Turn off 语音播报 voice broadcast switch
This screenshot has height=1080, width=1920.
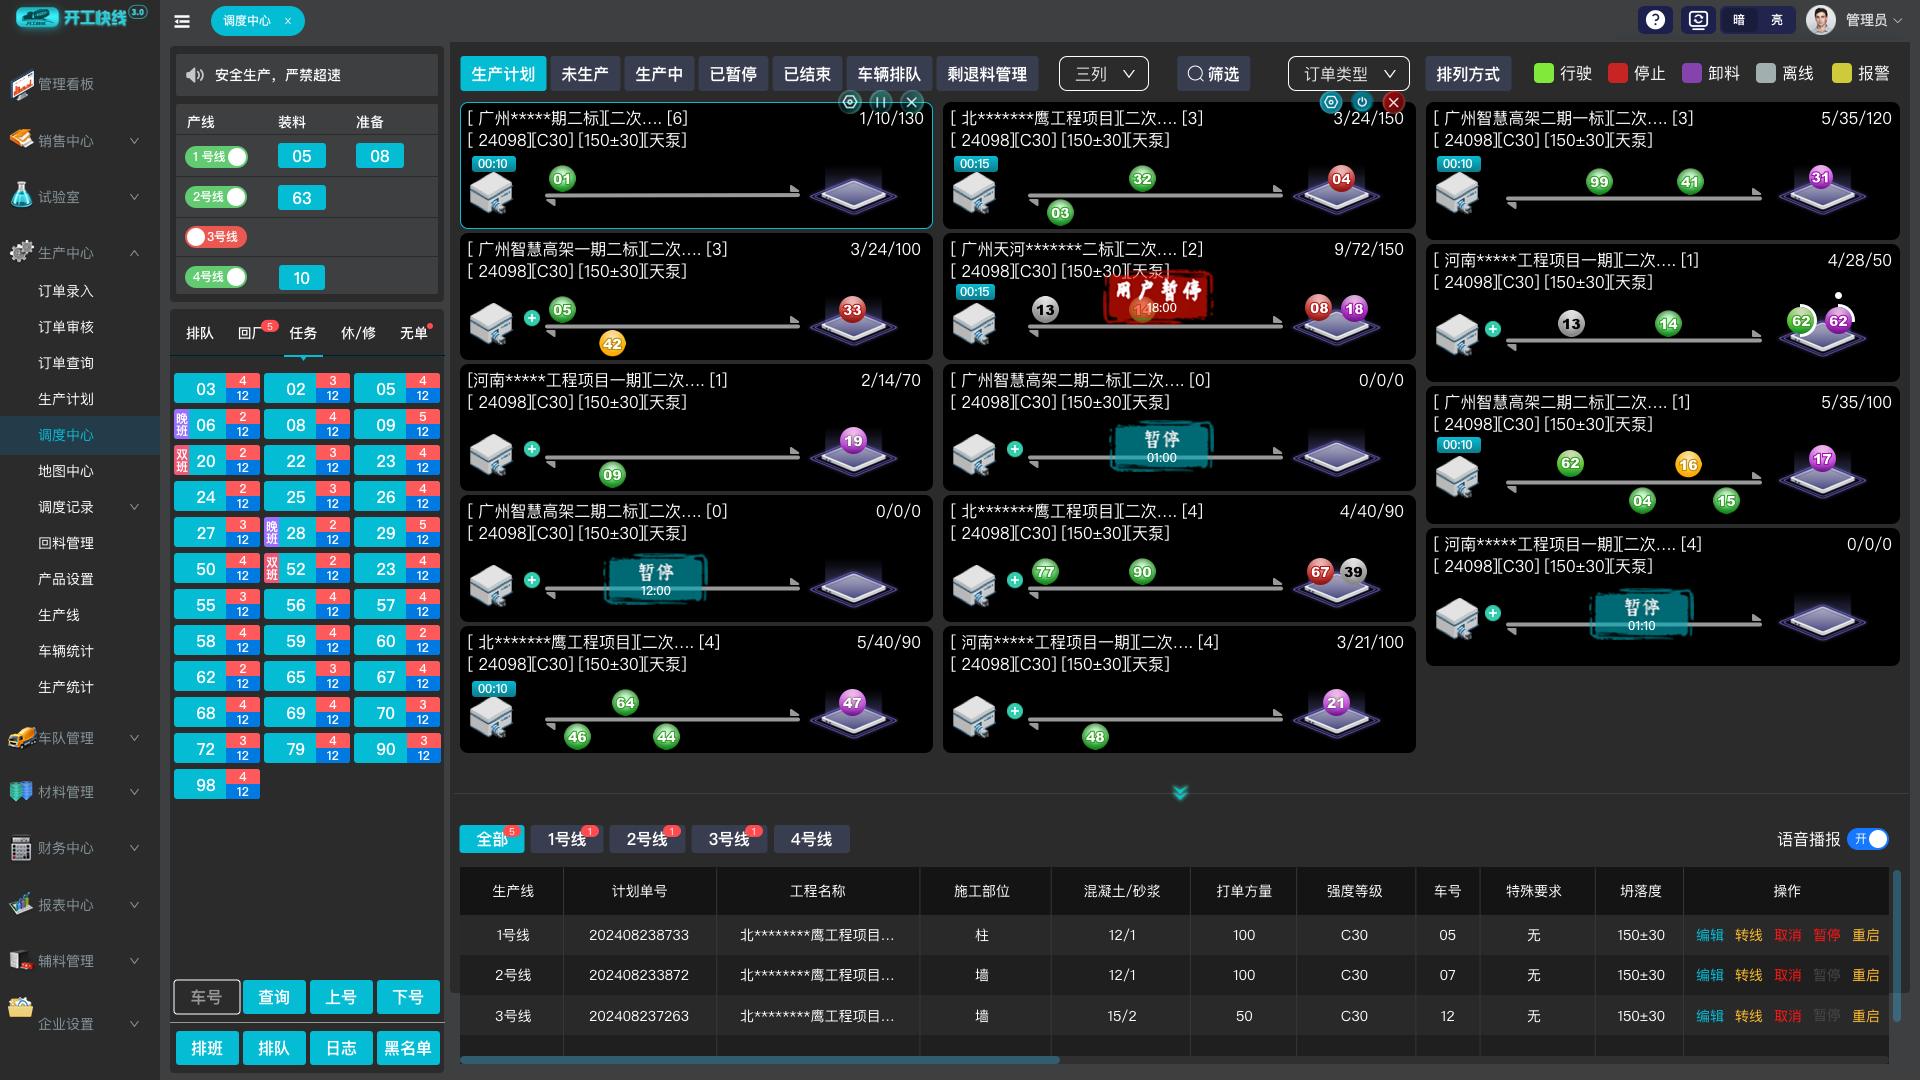(x=1868, y=839)
